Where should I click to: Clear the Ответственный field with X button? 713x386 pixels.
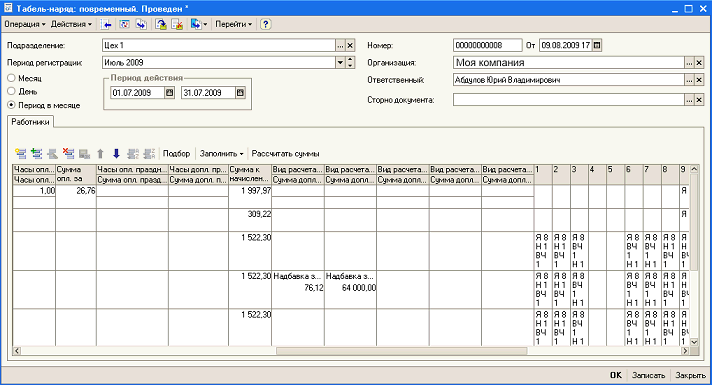pyautogui.click(x=699, y=80)
